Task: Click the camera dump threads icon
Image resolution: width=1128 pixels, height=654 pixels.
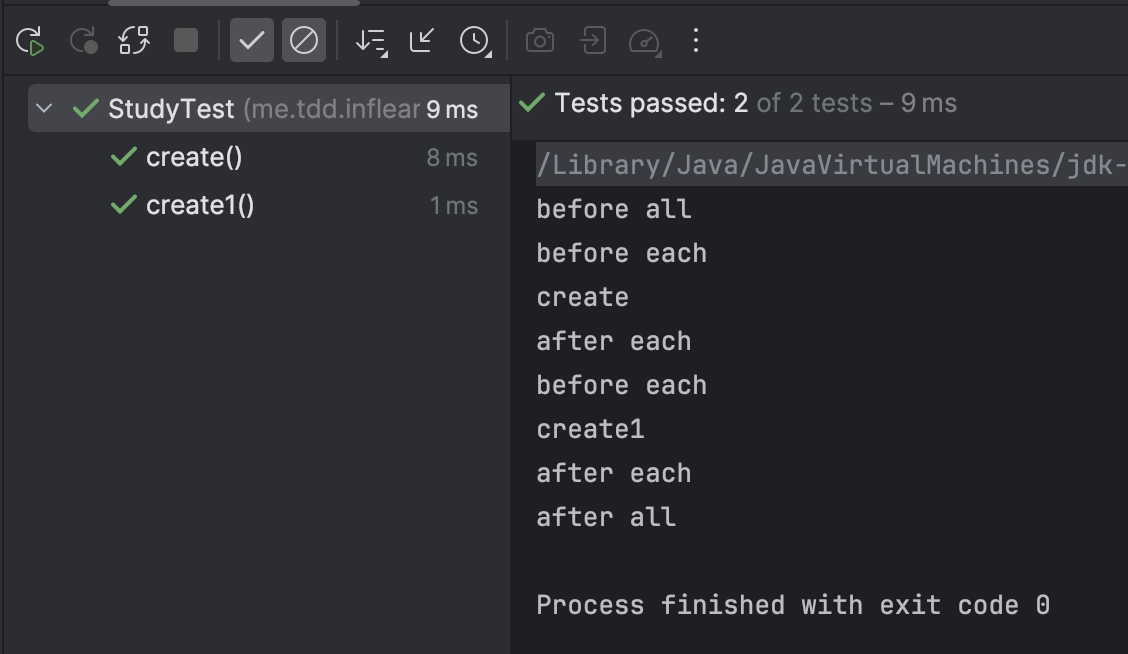Action: click(540, 41)
